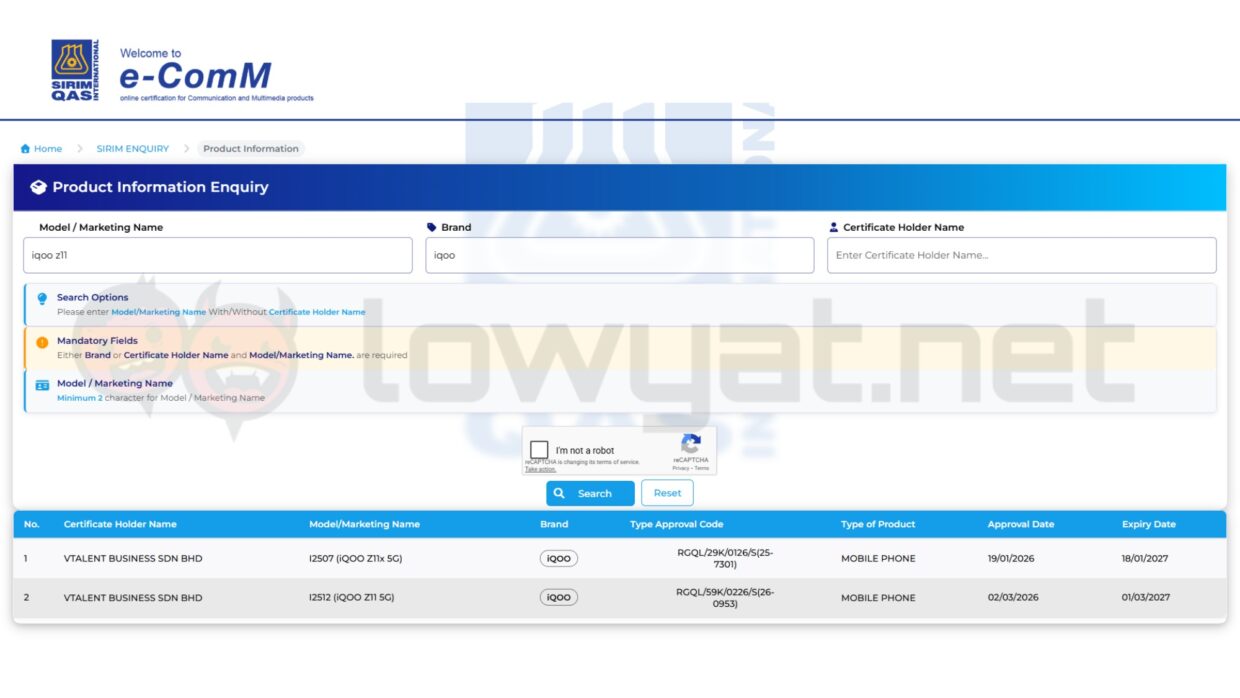Open the Take action link under reCAPTCHA

coord(539,468)
